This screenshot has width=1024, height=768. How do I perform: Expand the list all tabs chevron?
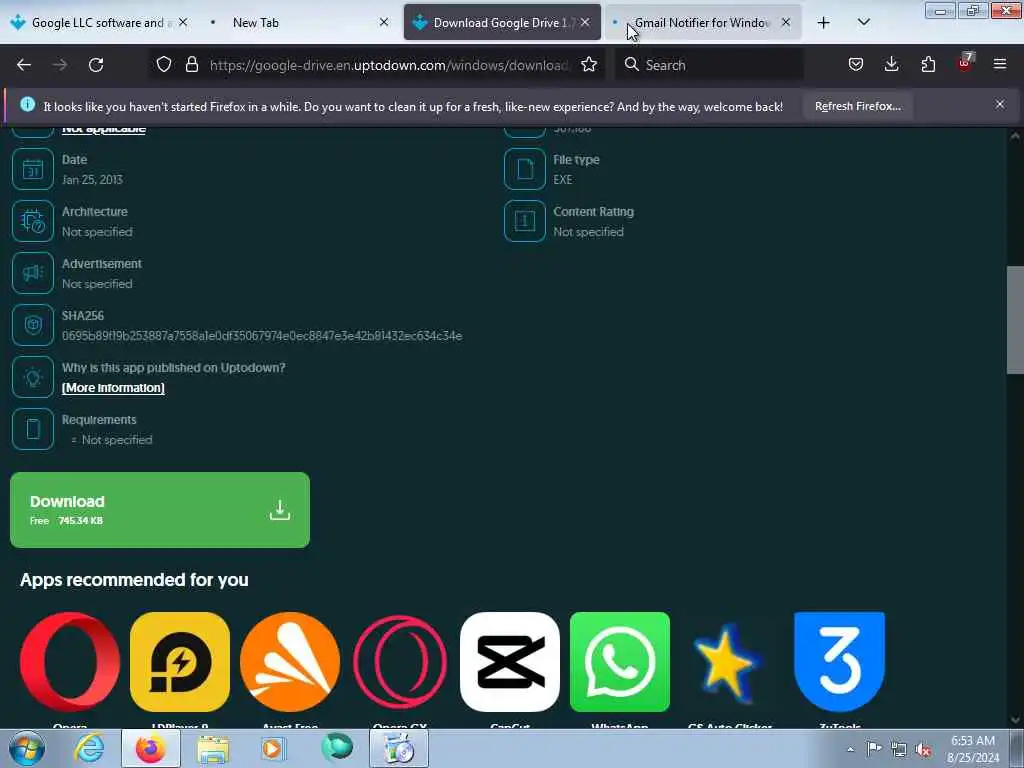click(863, 22)
